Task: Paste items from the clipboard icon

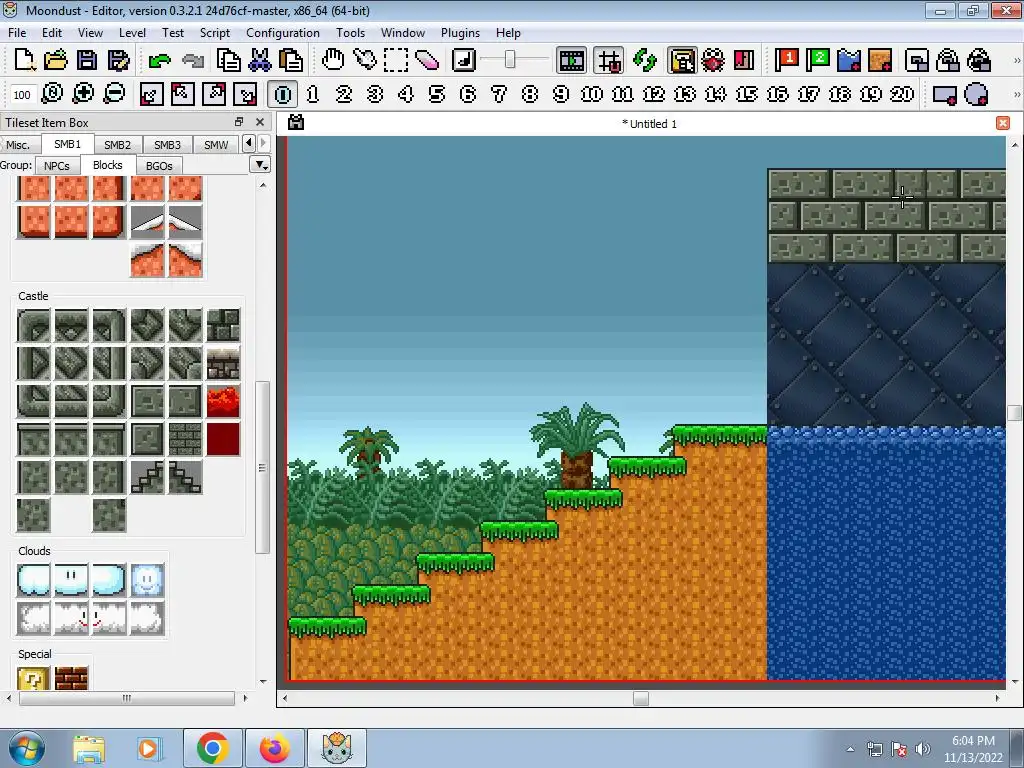Action: pyautogui.click(x=291, y=60)
